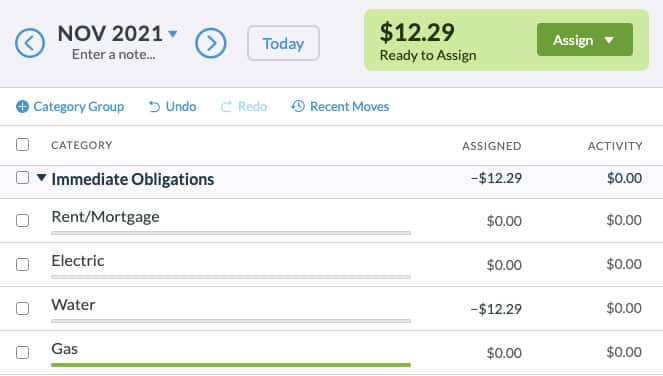Go to previous month with left arrow

[30, 43]
